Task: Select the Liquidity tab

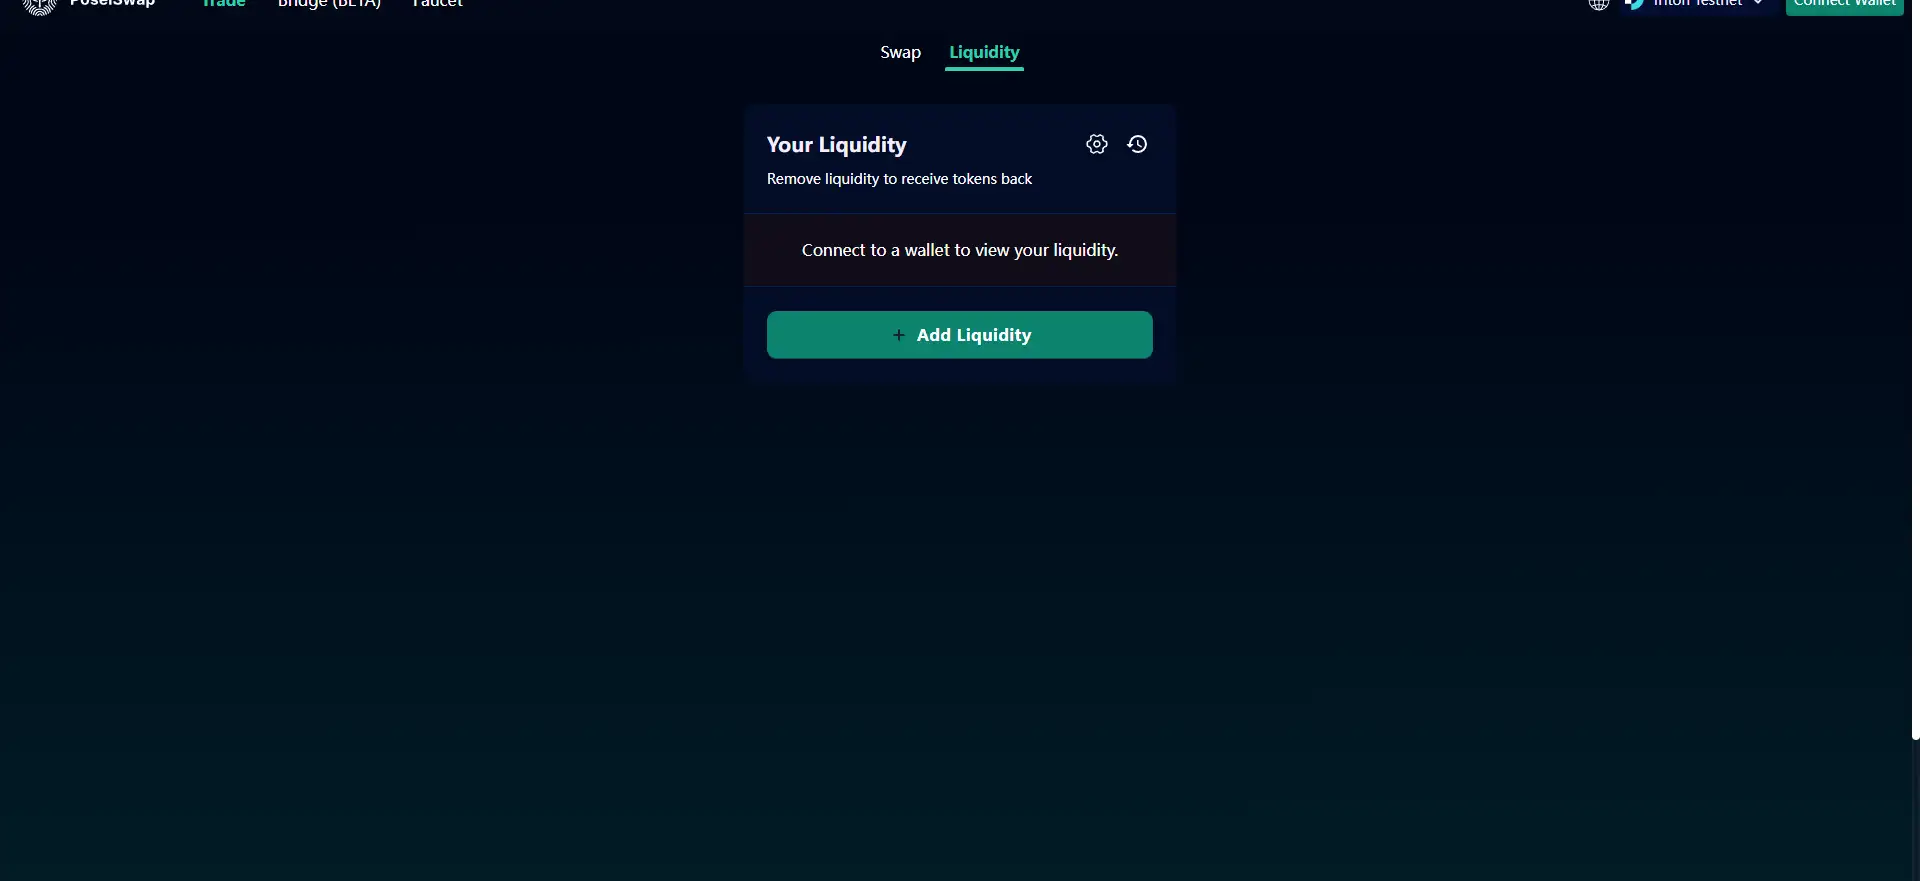Action: tap(984, 53)
